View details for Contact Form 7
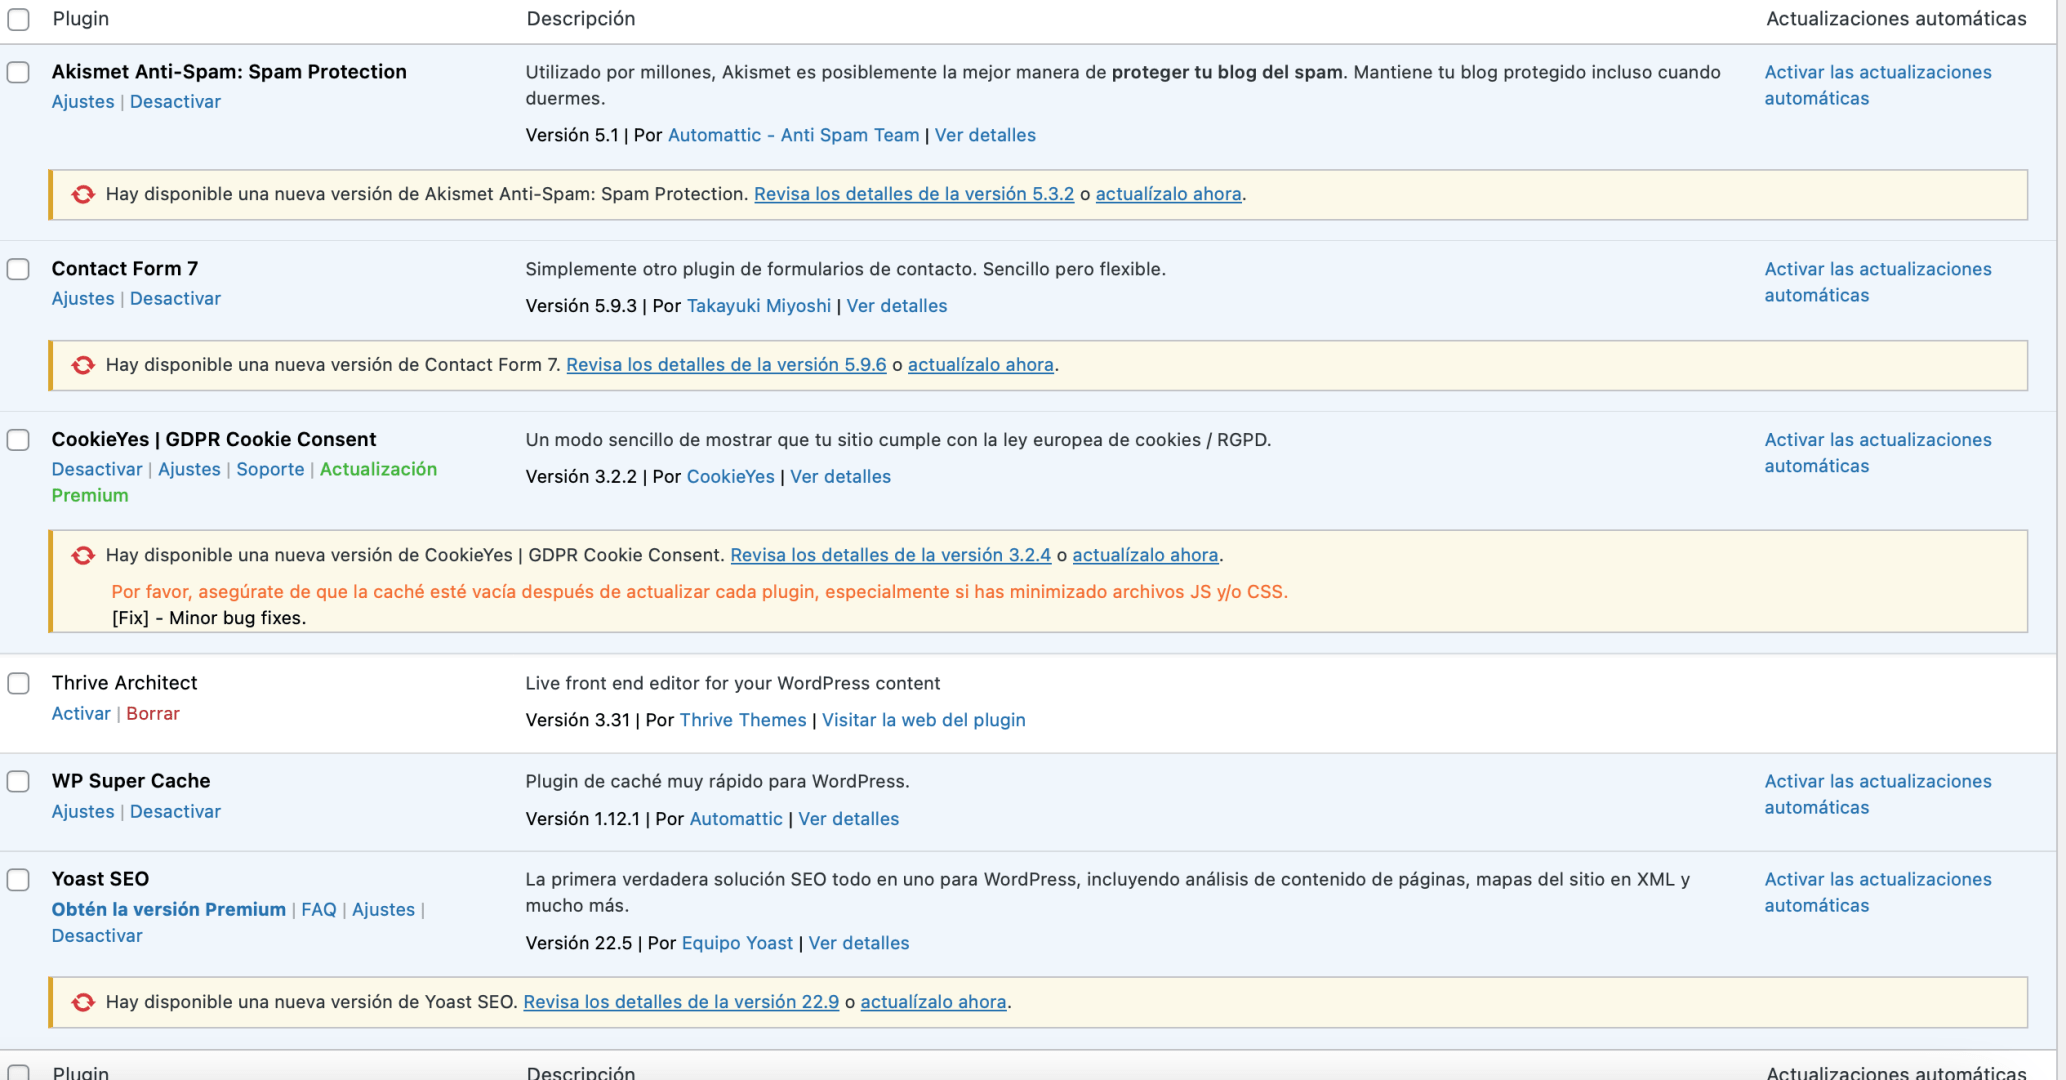 coord(897,306)
